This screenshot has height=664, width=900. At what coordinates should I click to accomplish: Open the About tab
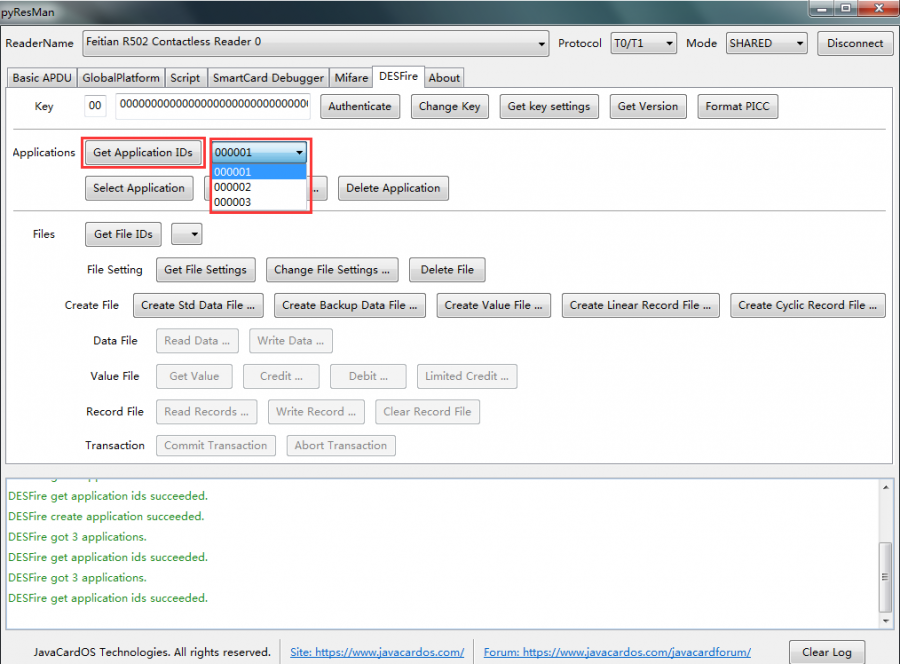[444, 77]
